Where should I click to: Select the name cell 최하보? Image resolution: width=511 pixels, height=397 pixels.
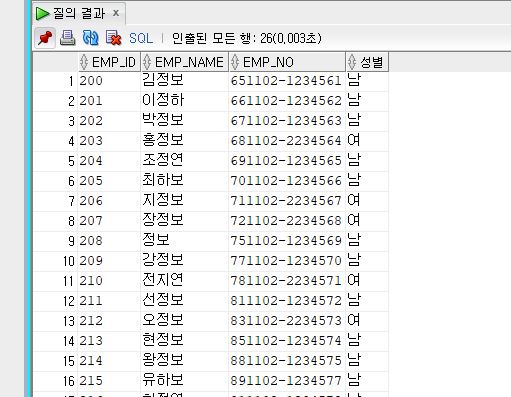[185, 181]
